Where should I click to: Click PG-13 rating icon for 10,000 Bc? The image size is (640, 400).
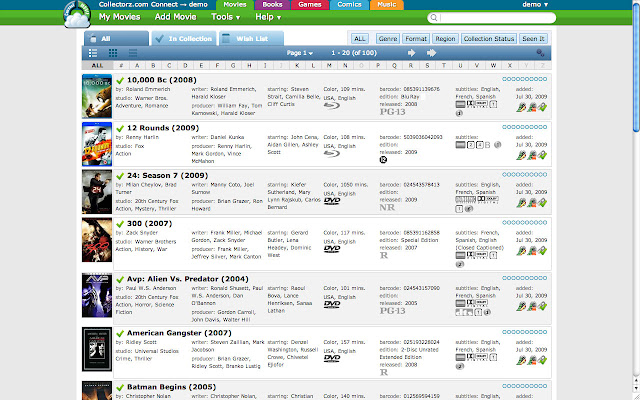coord(392,112)
